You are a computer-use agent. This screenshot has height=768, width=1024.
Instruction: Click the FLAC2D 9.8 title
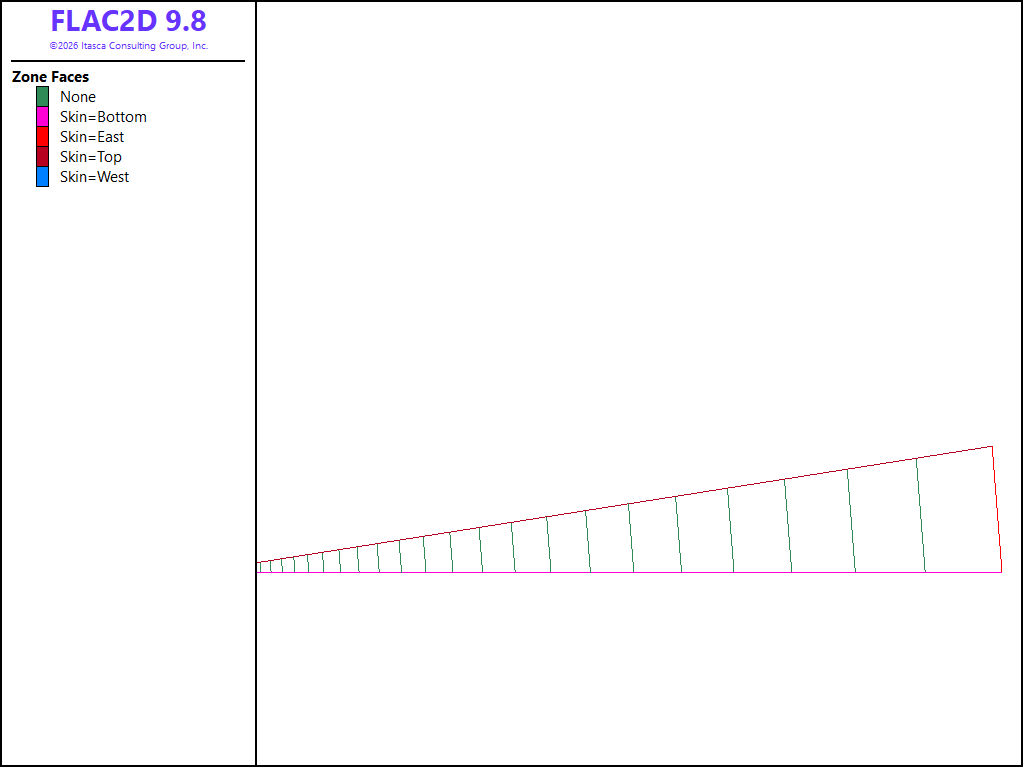point(129,21)
